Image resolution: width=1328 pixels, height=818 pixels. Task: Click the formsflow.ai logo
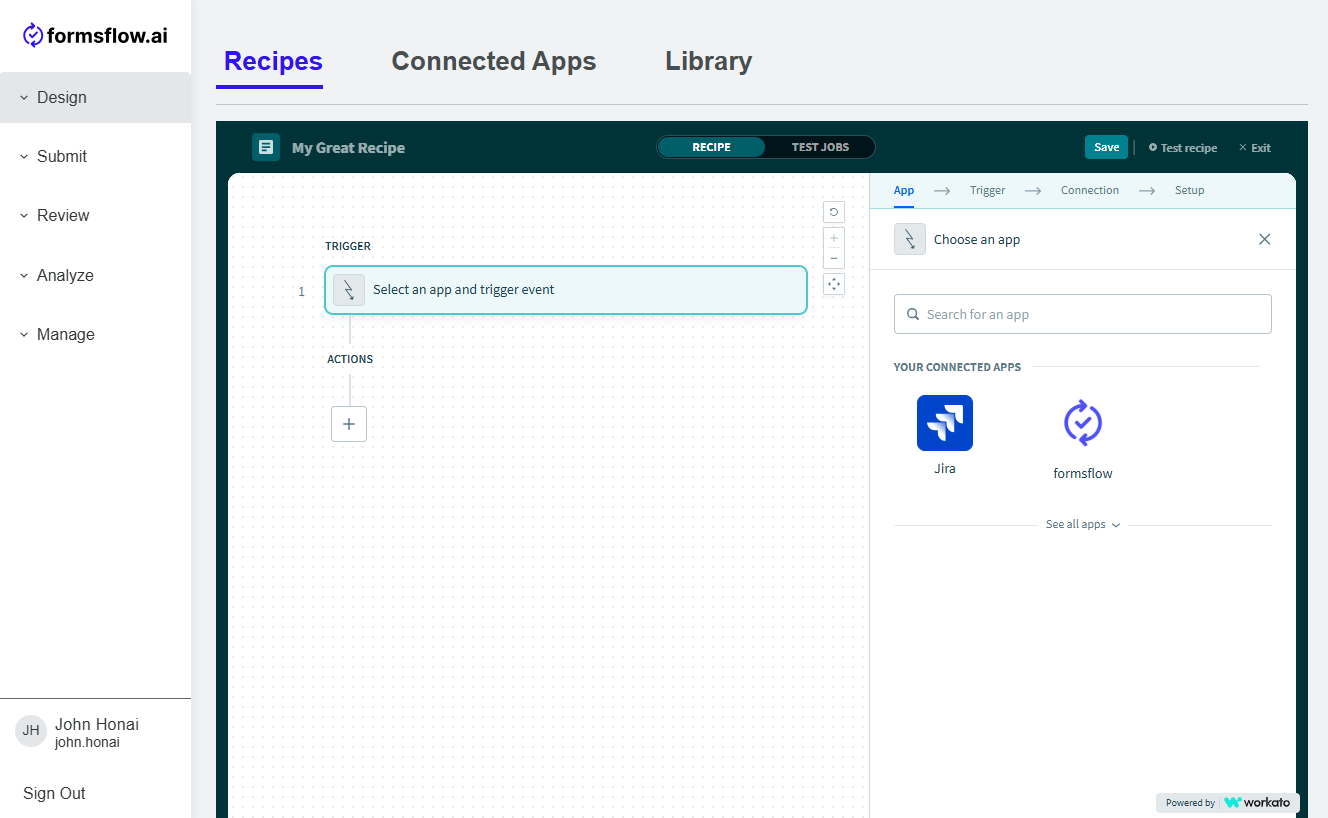[x=95, y=36]
